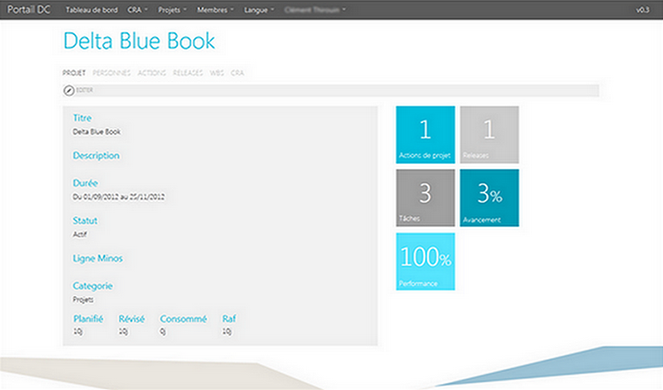Open the Tâches tile showing 3
This screenshot has height=390, width=663.
tap(425, 198)
